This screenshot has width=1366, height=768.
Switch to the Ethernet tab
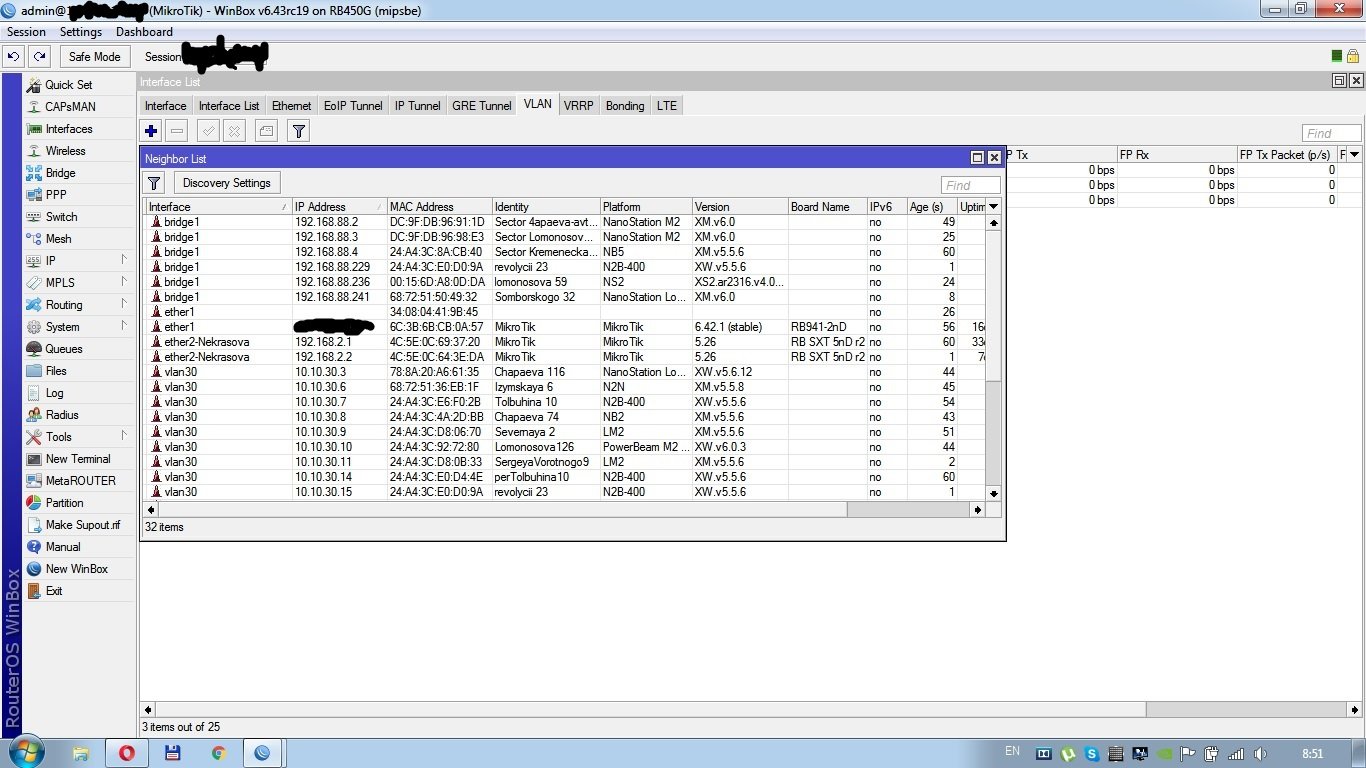[x=292, y=106]
